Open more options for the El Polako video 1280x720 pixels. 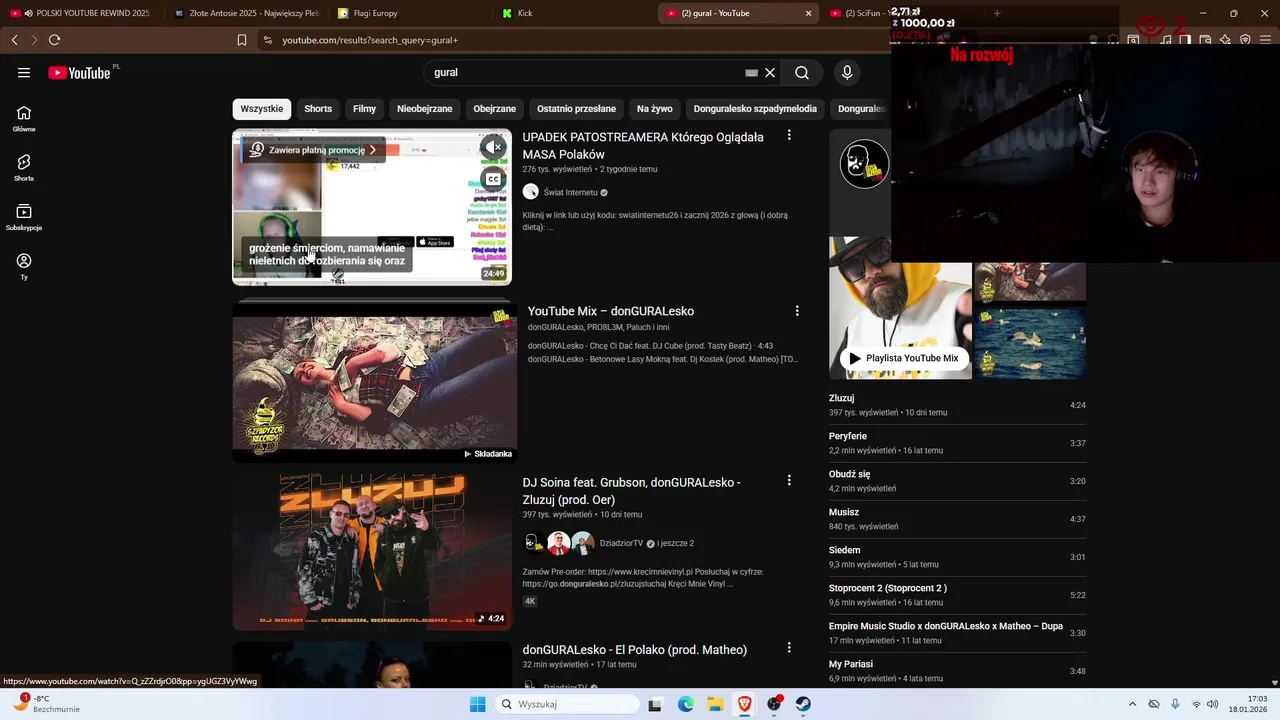click(789, 648)
